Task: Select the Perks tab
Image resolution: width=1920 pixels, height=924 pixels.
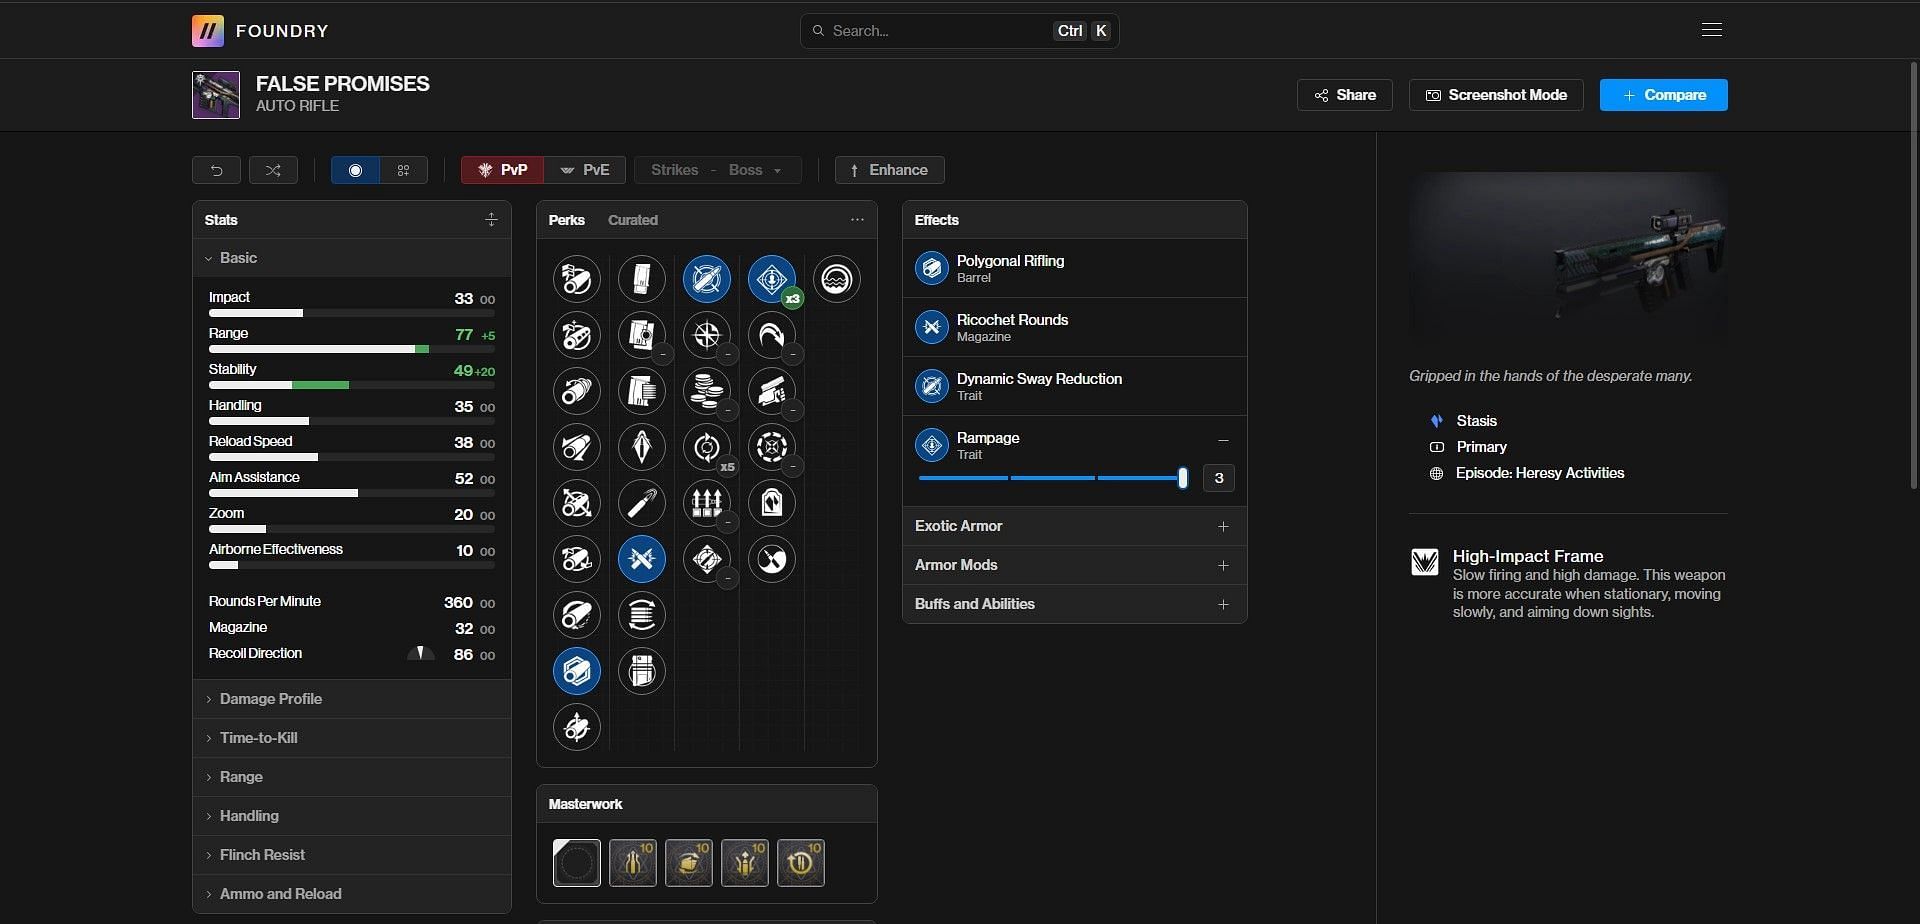Action: [x=566, y=220]
